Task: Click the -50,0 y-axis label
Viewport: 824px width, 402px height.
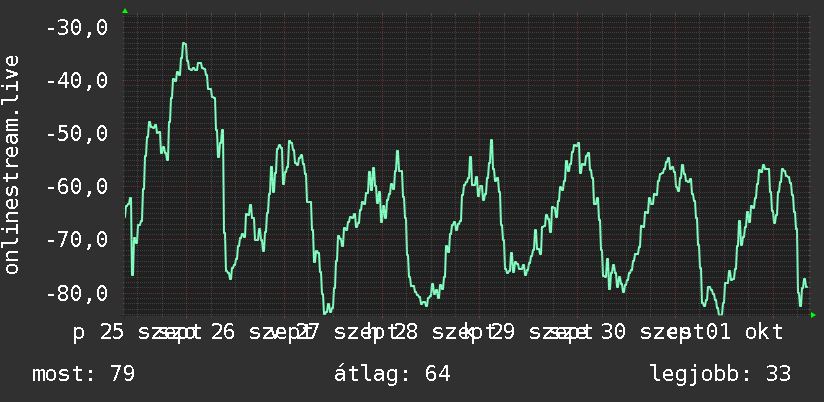Action: pos(77,133)
